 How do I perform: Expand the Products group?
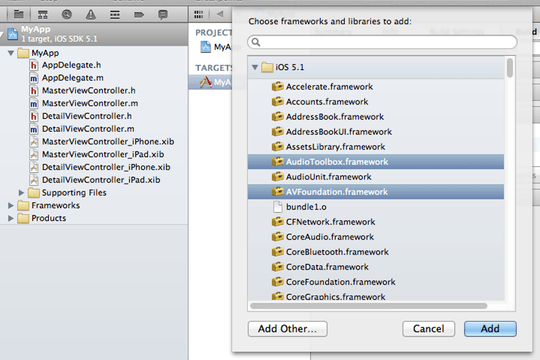(x=11, y=218)
